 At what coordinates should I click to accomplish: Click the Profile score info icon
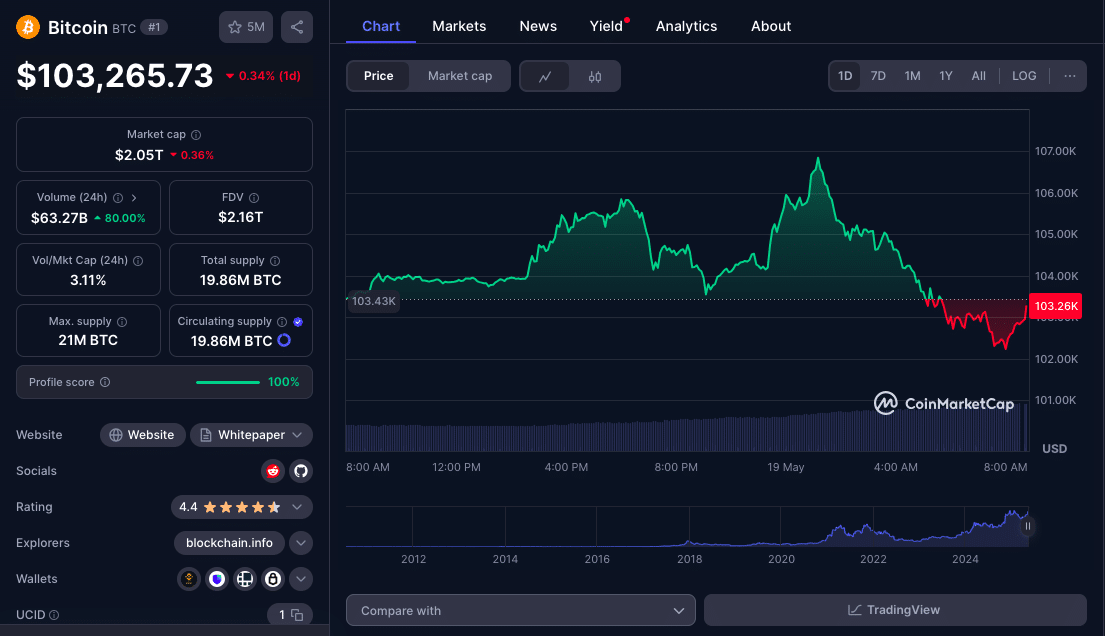coord(105,382)
